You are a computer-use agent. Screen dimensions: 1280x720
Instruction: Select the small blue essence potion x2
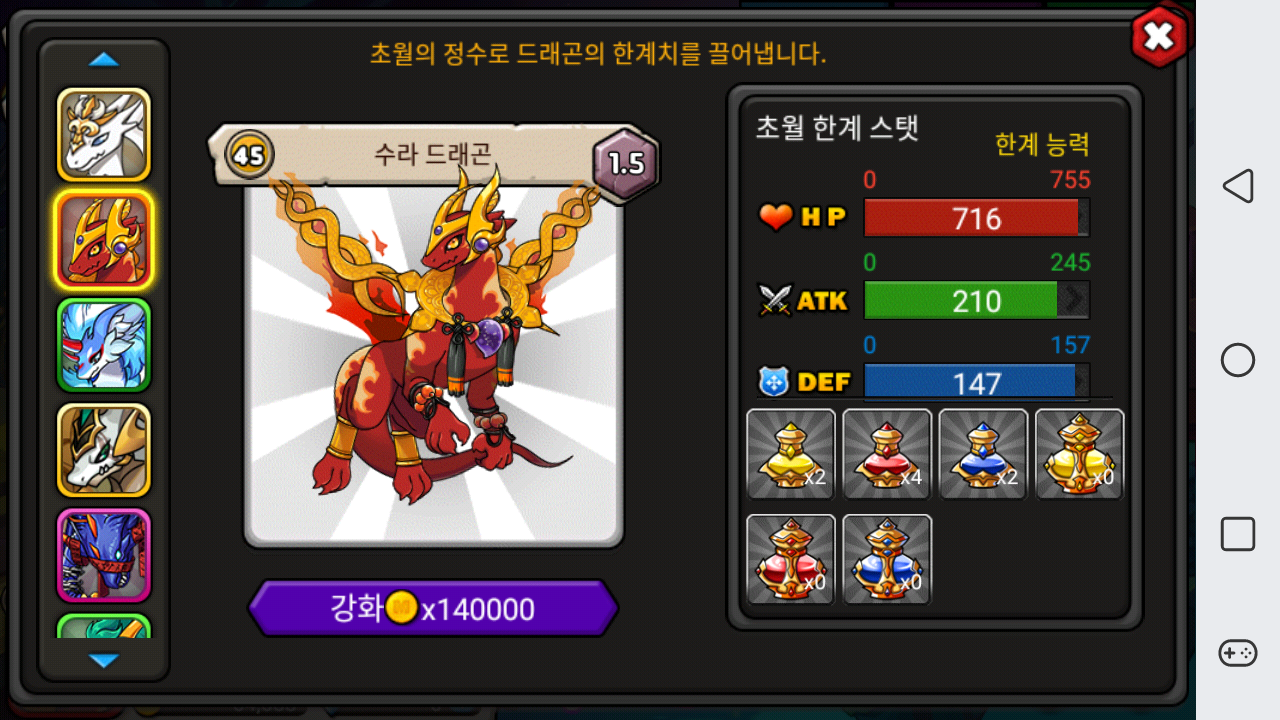tap(983, 454)
